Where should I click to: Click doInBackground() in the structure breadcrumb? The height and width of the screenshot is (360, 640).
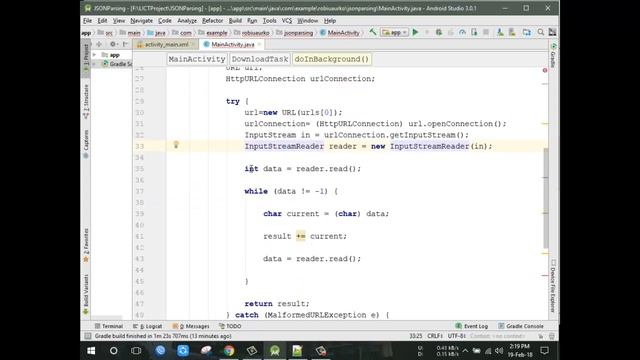(331, 59)
